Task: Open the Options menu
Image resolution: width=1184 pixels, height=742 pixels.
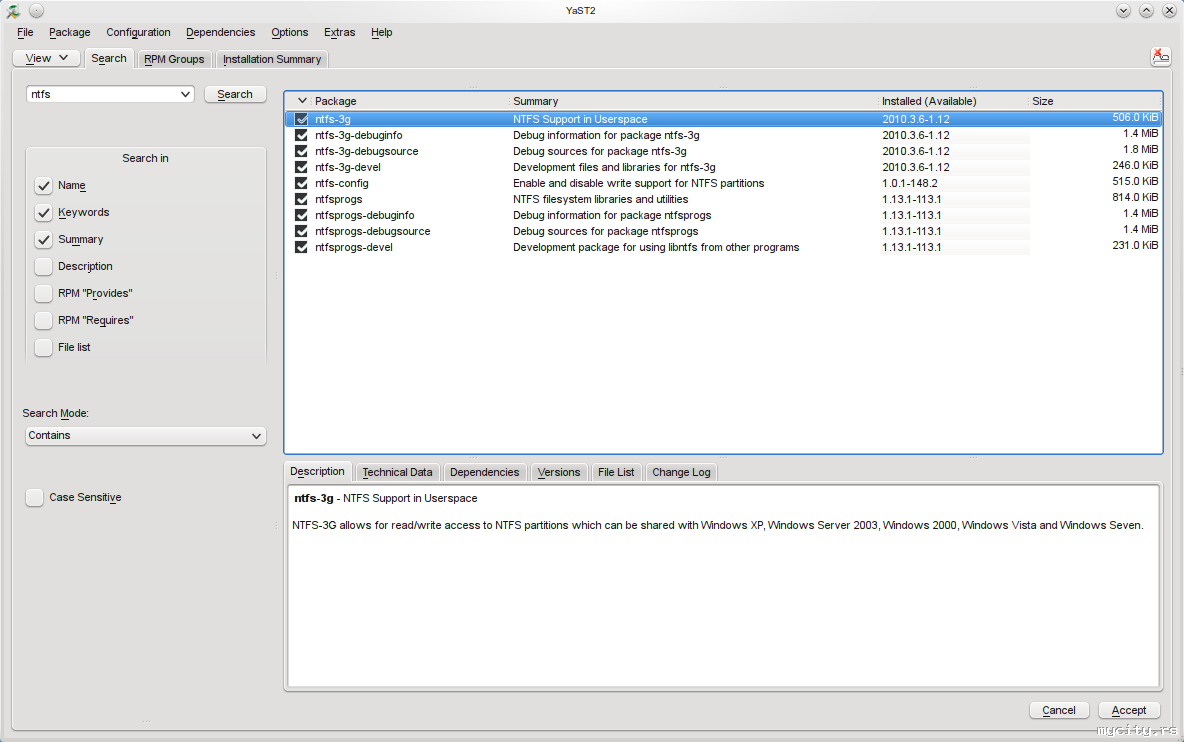Action: coord(290,32)
